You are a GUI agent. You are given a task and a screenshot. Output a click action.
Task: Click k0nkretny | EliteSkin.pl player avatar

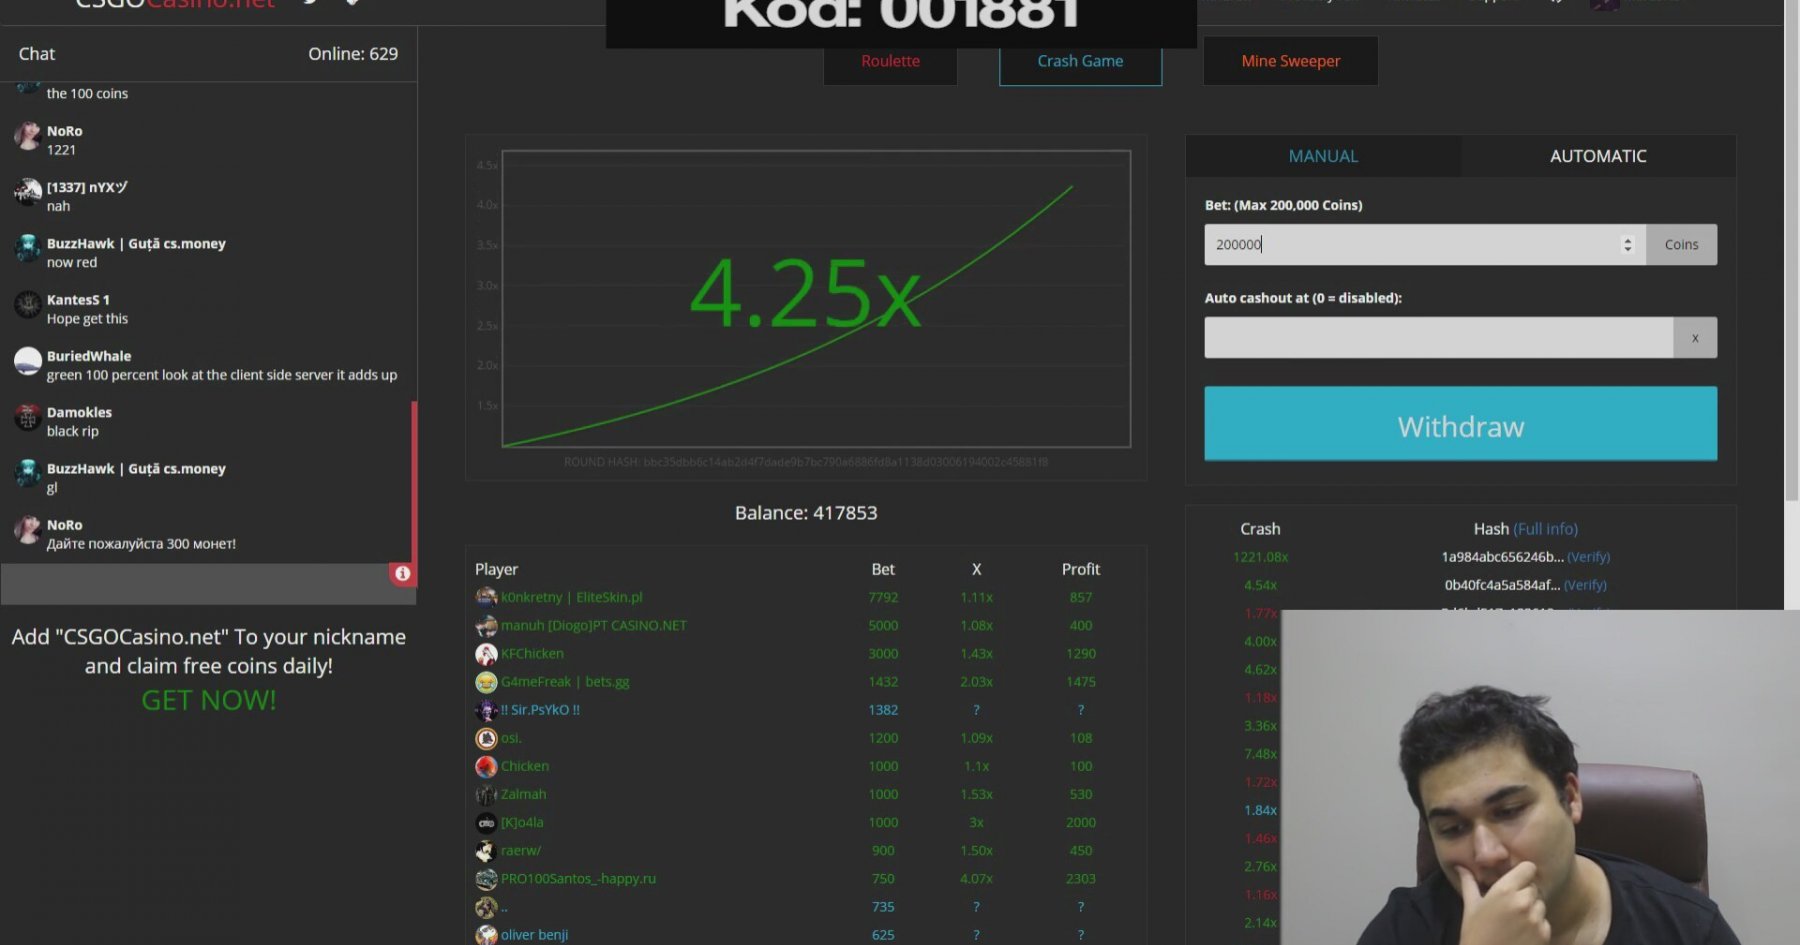coord(486,597)
